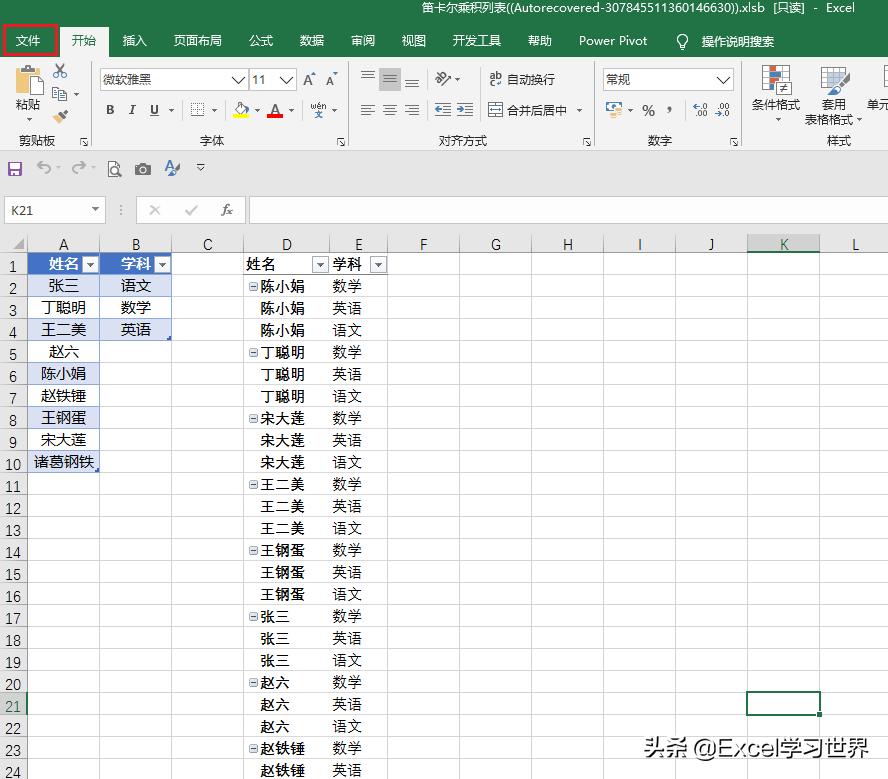Open the 姓名 column filter dropdown
888x779 pixels.
point(92,263)
